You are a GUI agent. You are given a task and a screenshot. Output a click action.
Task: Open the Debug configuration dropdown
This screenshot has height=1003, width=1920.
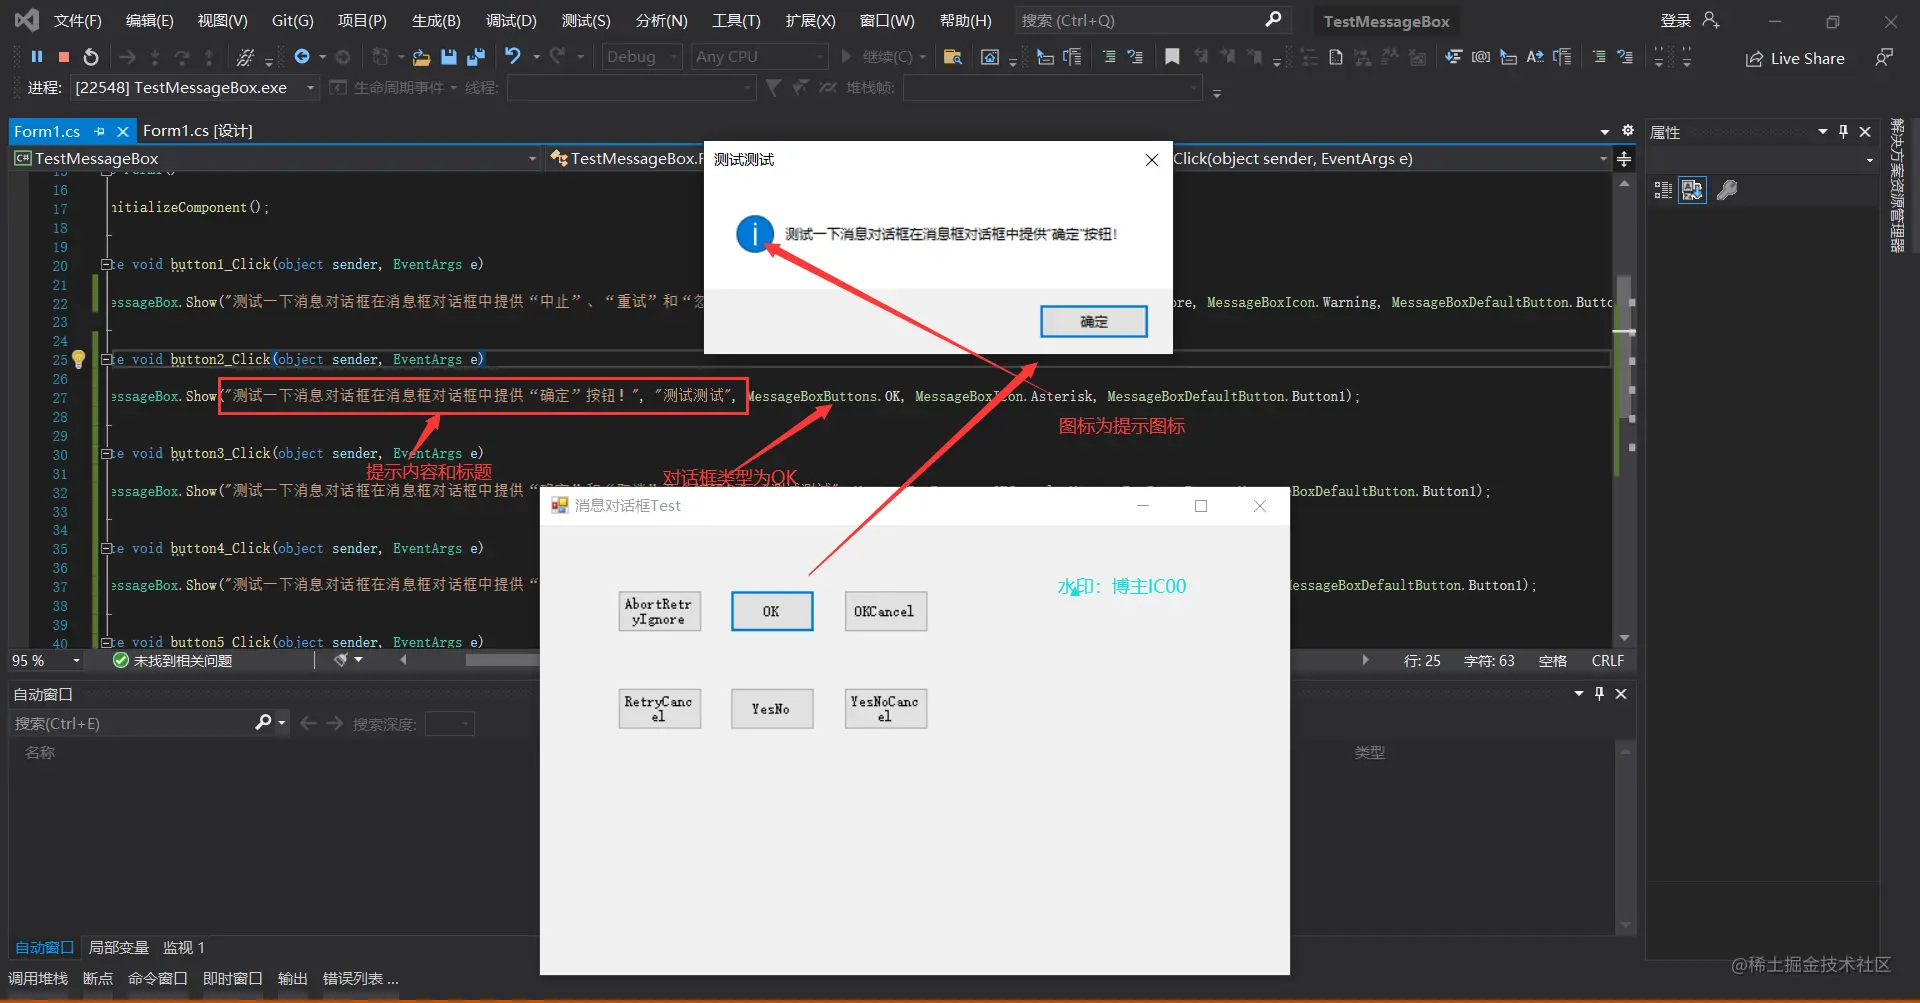pyautogui.click(x=642, y=57)
